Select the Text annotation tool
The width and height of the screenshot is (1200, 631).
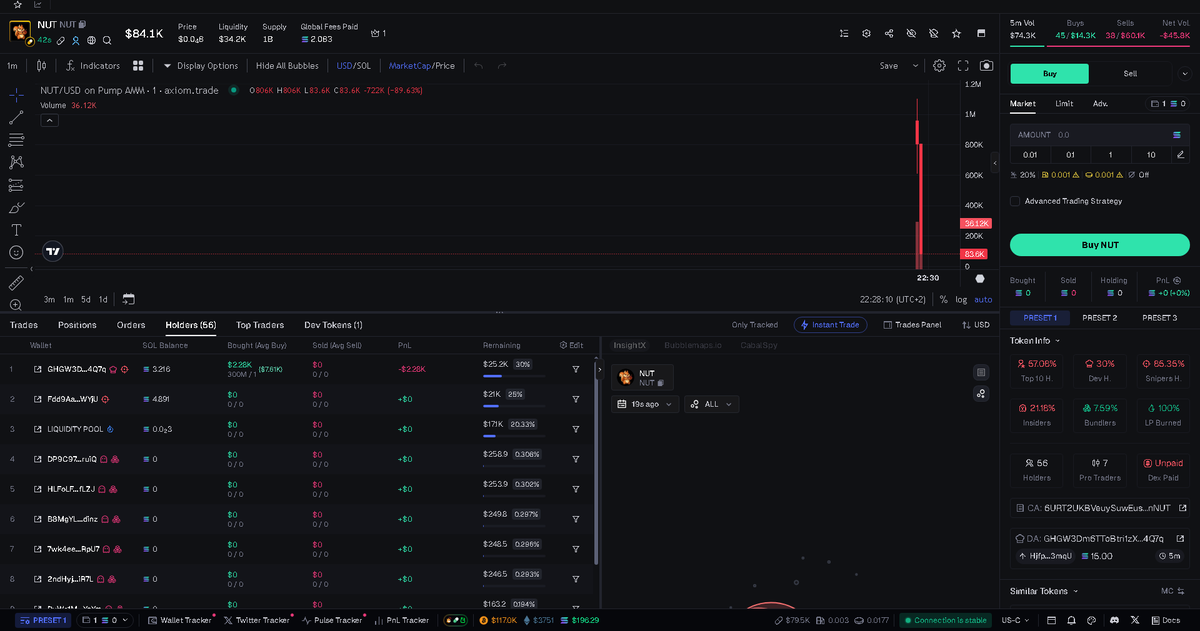coord(16,230)
